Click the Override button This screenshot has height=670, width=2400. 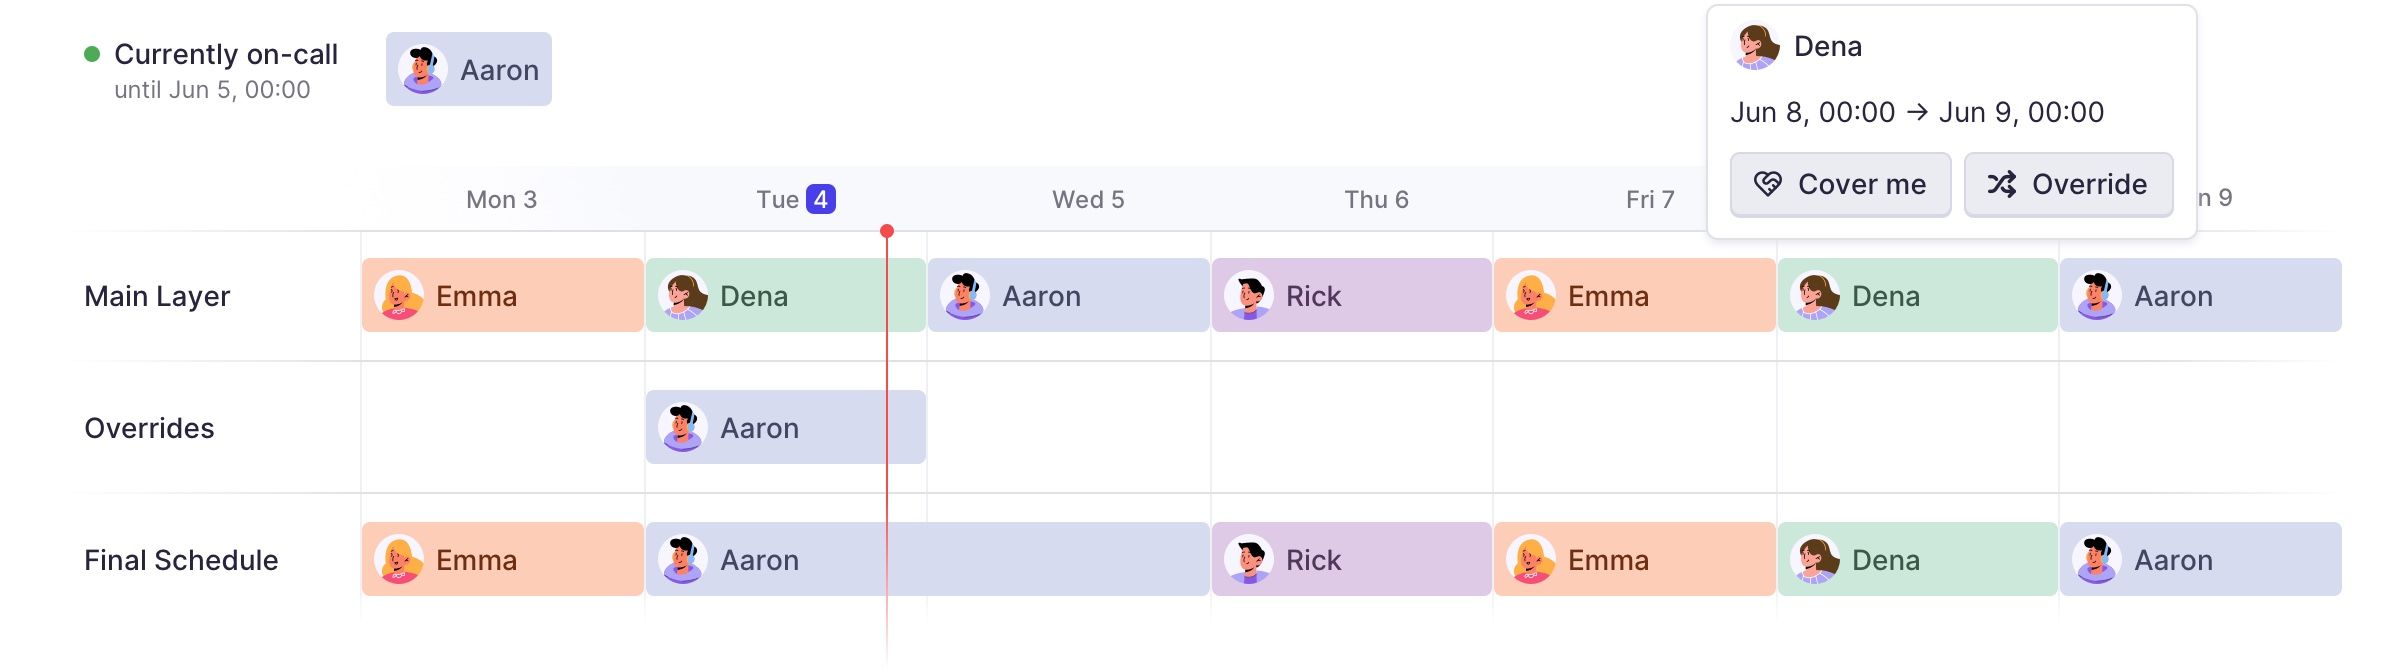2068,184
